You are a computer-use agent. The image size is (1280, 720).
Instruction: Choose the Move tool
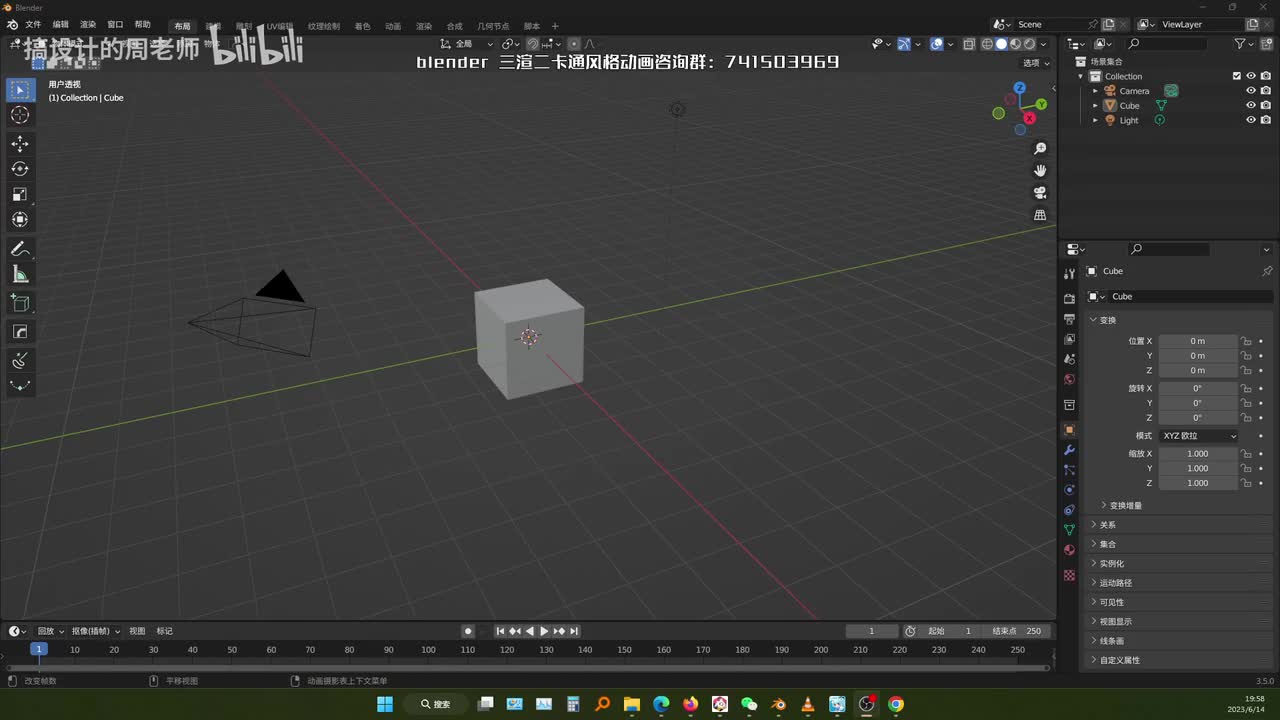point(20,144)
